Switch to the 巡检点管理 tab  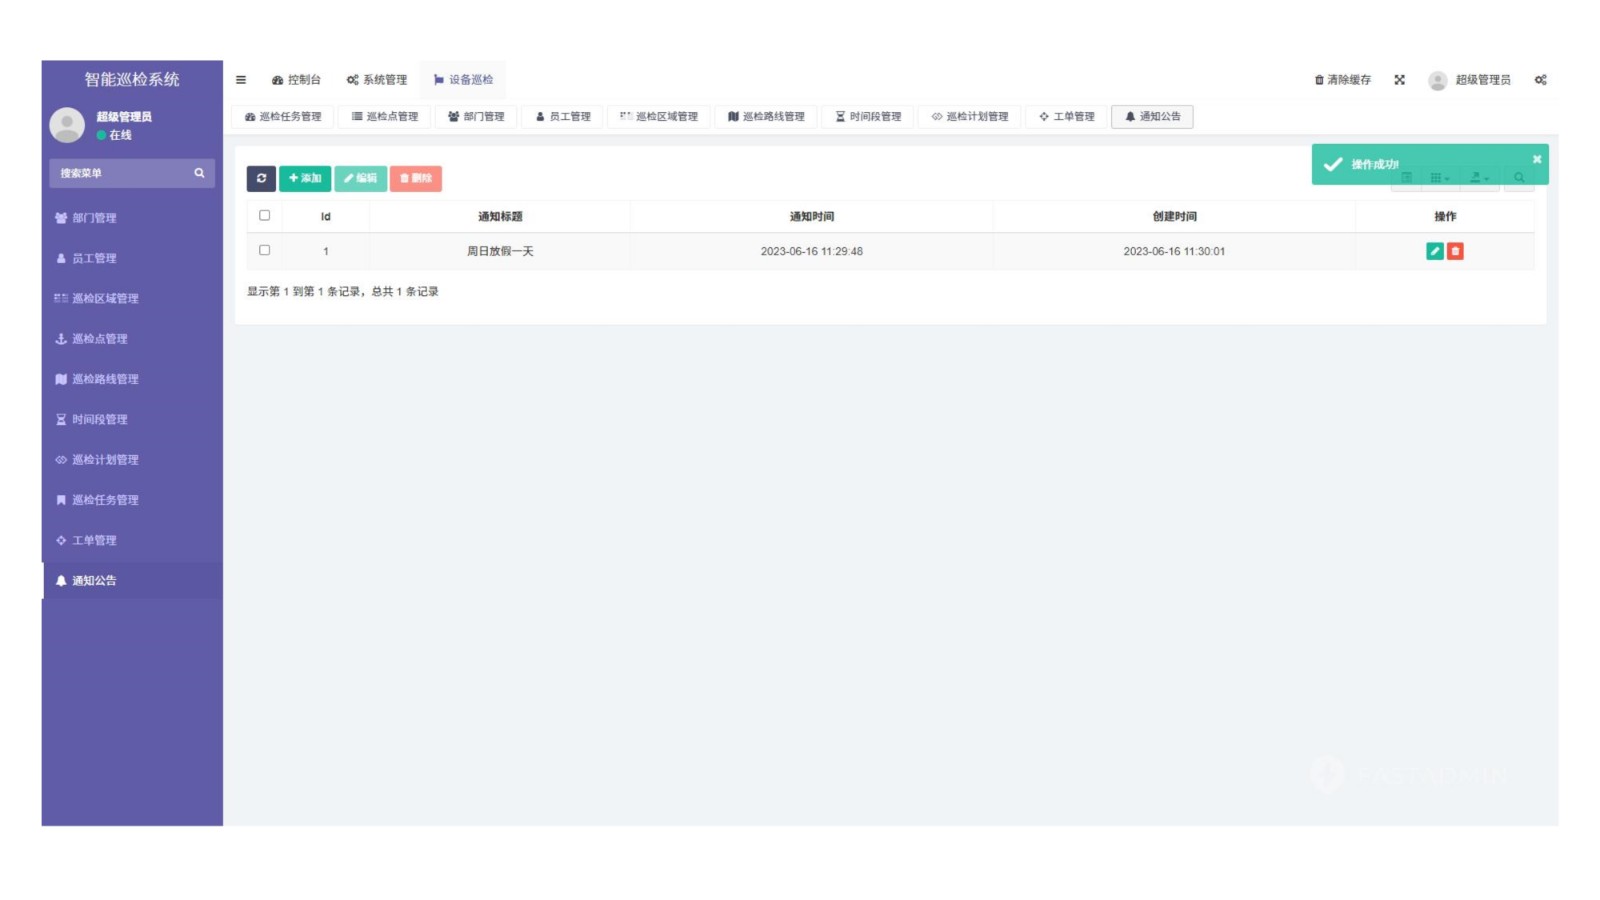click(385, 117)
